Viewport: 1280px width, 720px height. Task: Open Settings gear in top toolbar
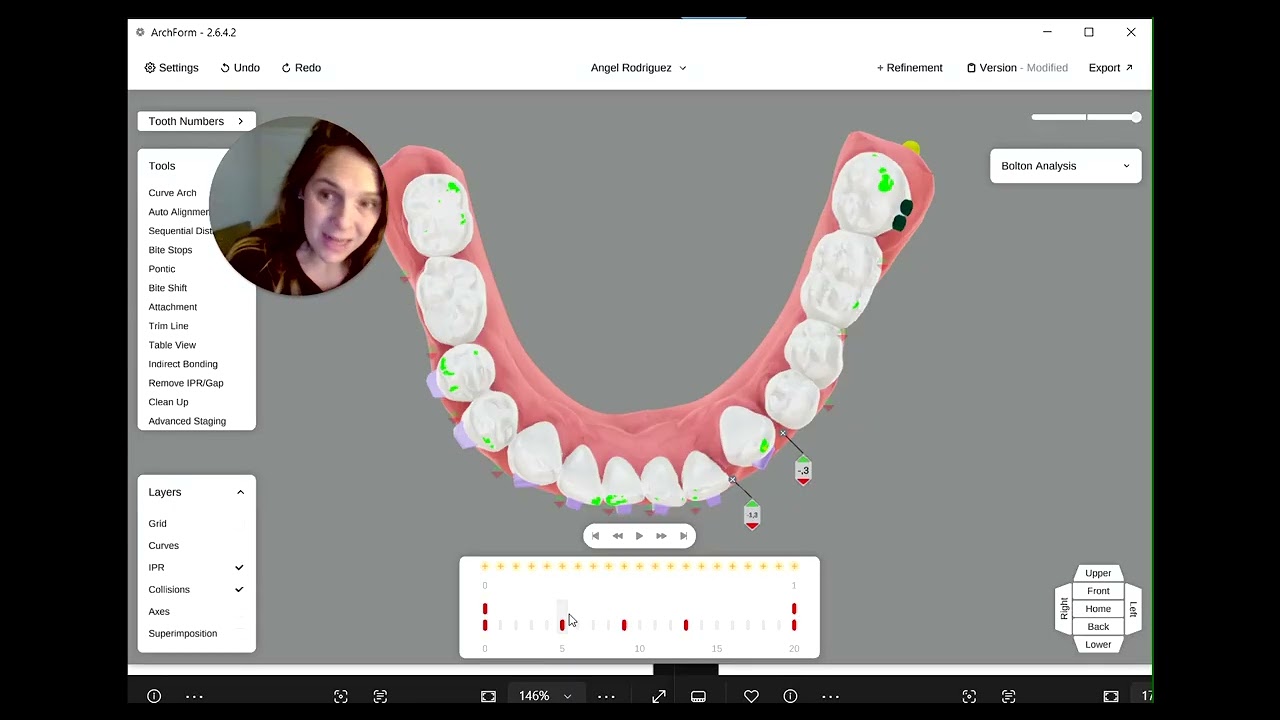(171, 68)
